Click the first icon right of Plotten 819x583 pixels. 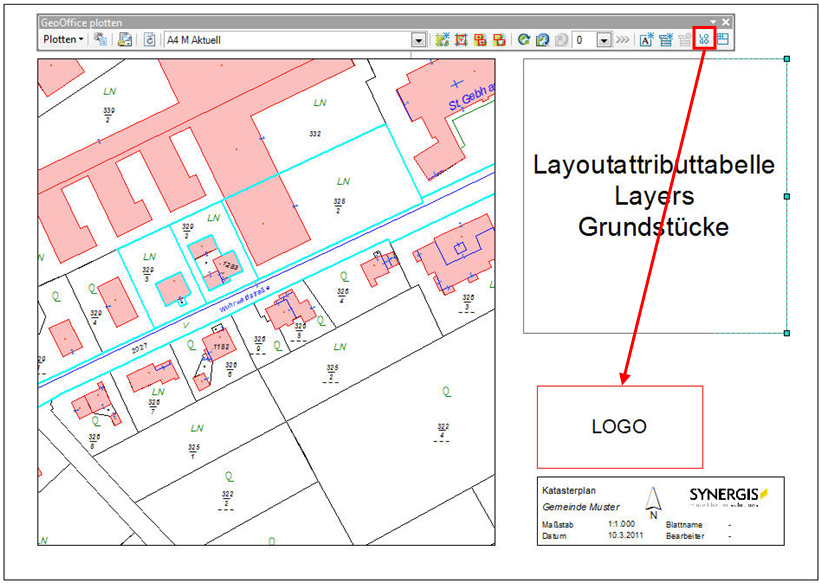pyautogui.click(x=101, y=40)
